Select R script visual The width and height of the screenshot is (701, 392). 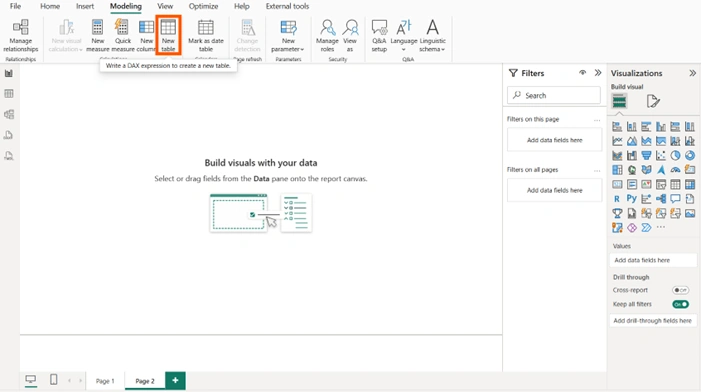pos(617,199)
